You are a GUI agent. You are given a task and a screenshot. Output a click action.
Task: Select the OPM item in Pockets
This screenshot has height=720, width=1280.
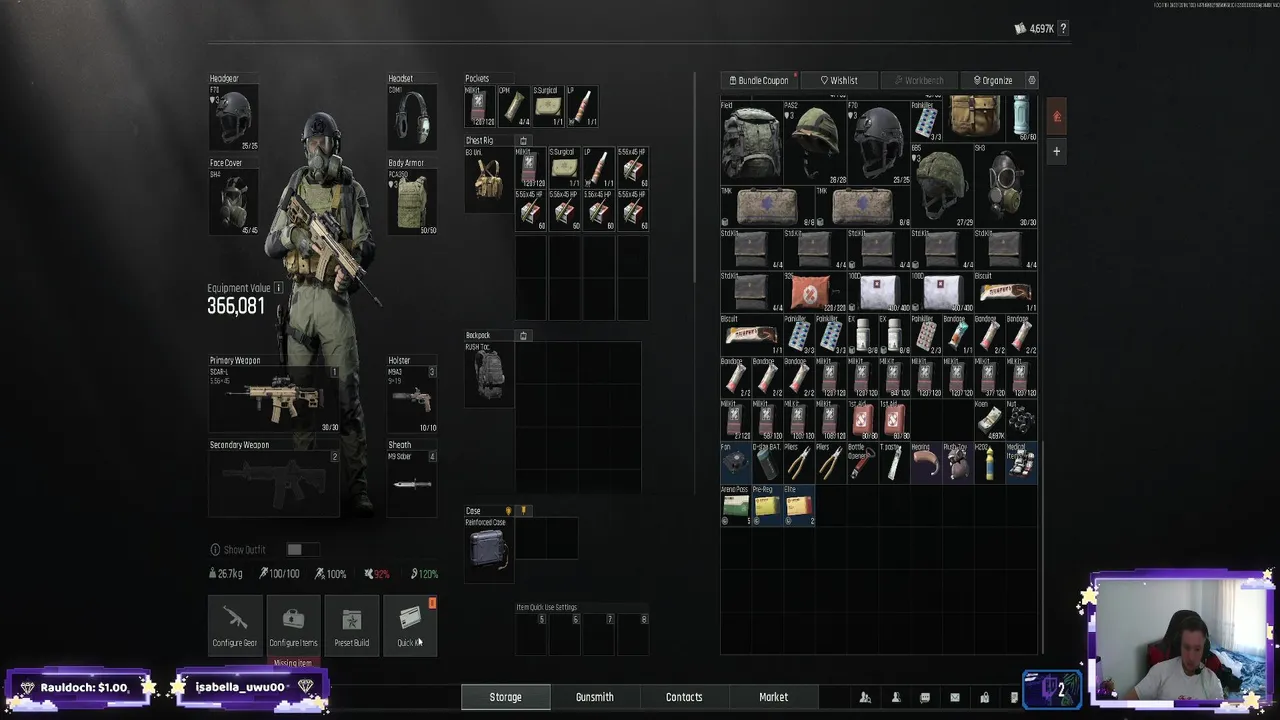coord(514,106)
